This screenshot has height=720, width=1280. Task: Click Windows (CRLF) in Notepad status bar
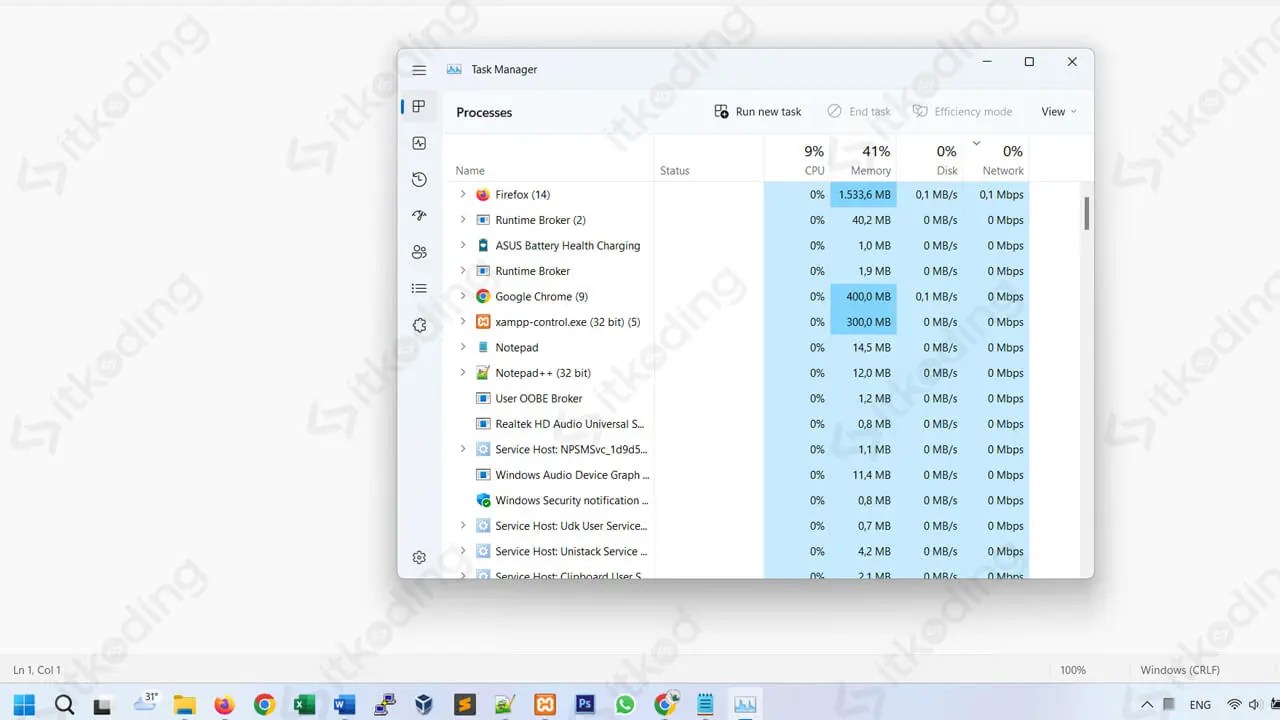point(1180,670)
